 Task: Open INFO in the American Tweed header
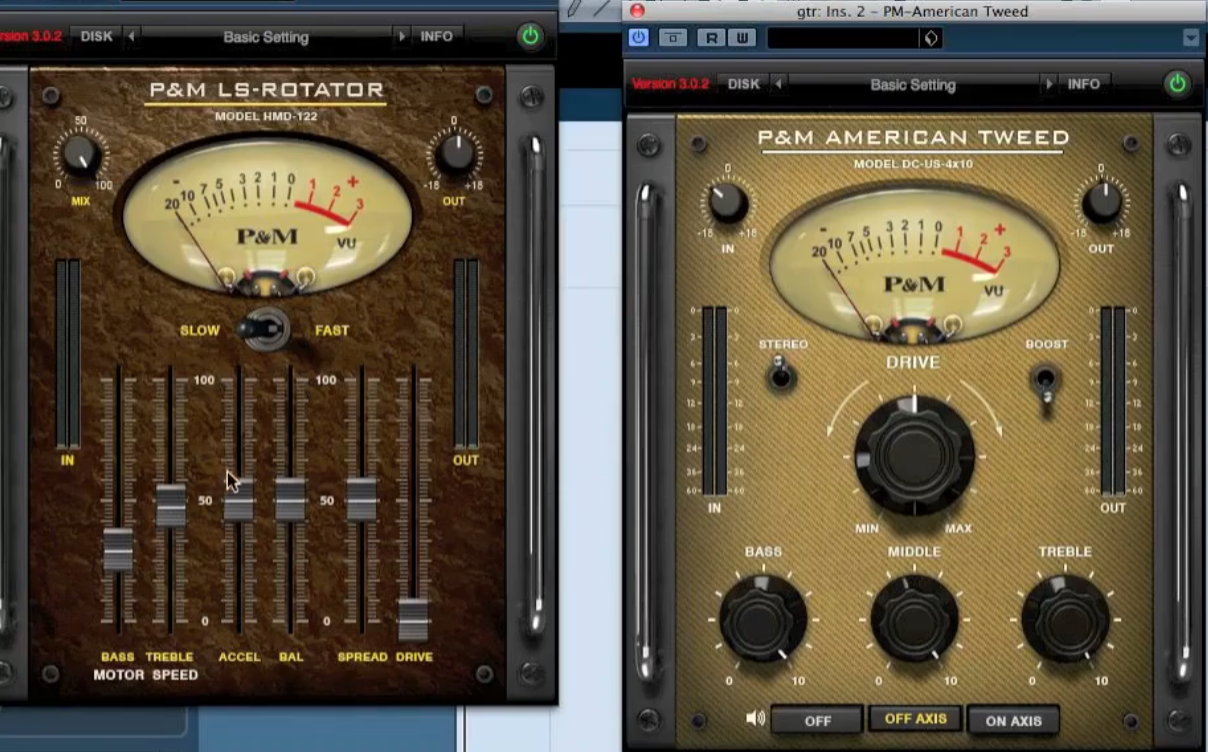click(1083, 85)
